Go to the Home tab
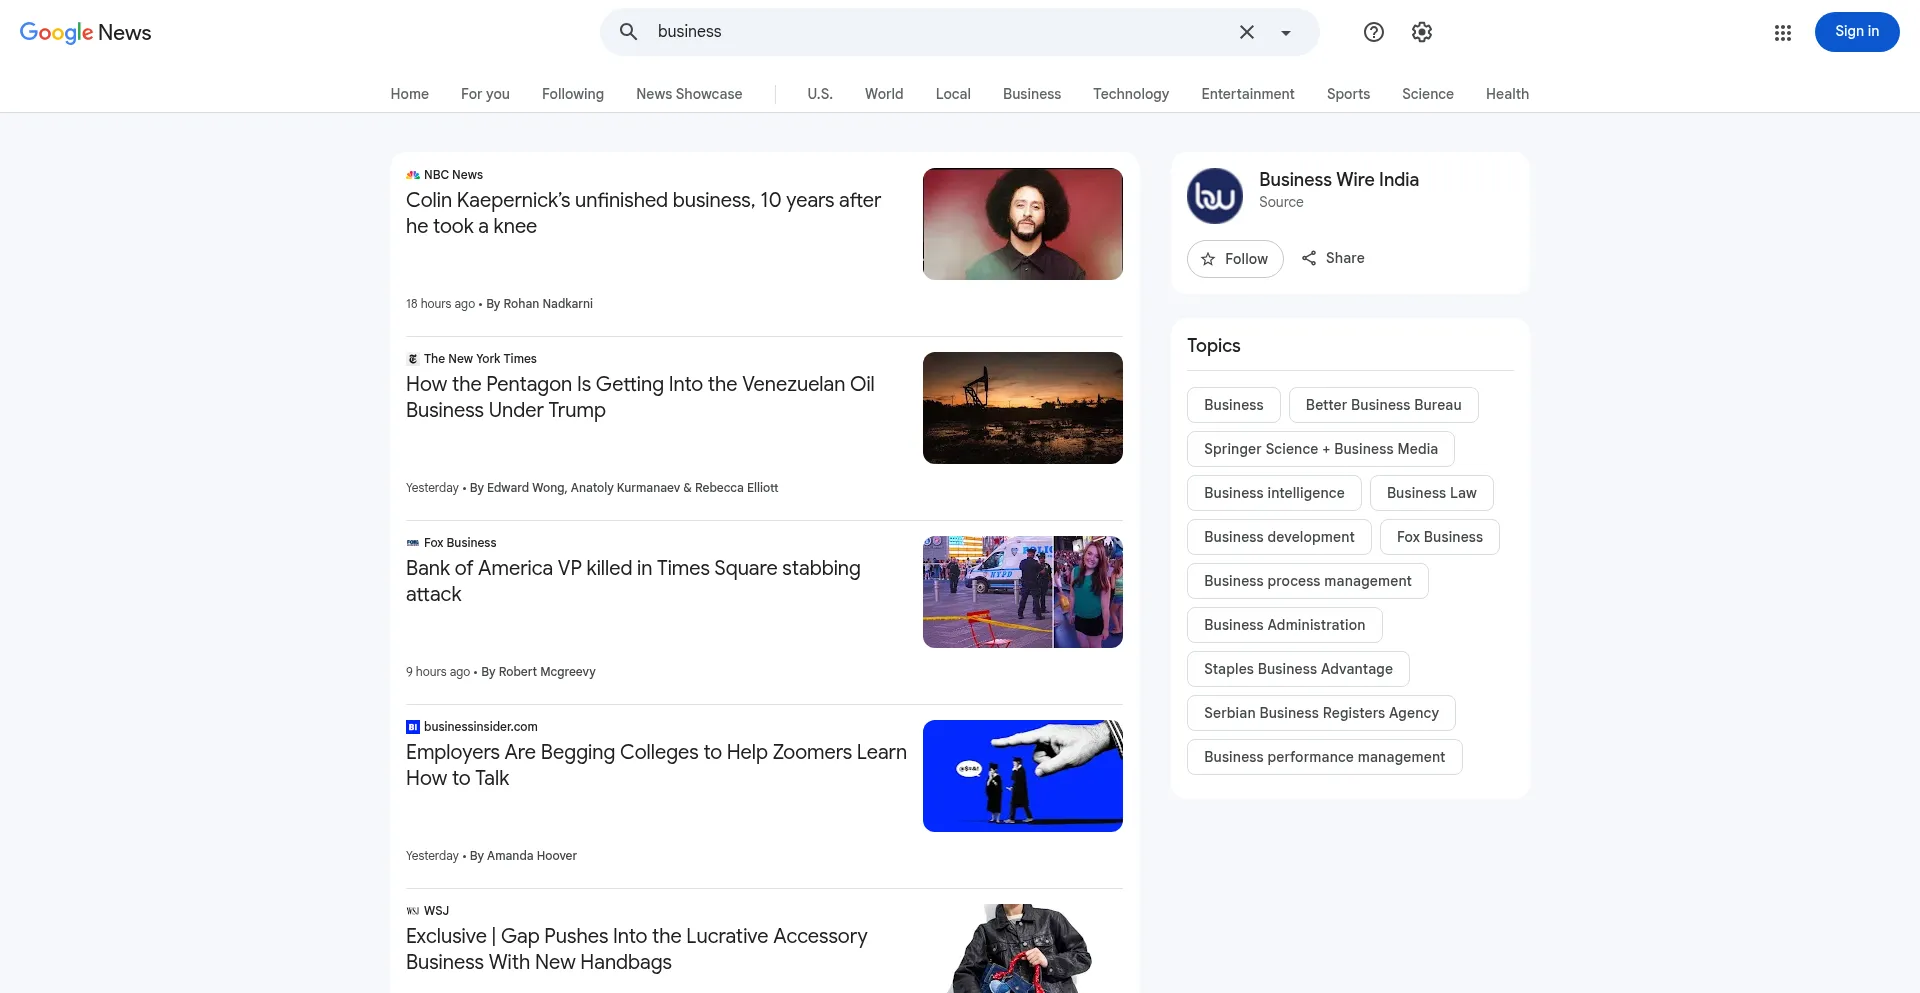 tap(410, 94)
